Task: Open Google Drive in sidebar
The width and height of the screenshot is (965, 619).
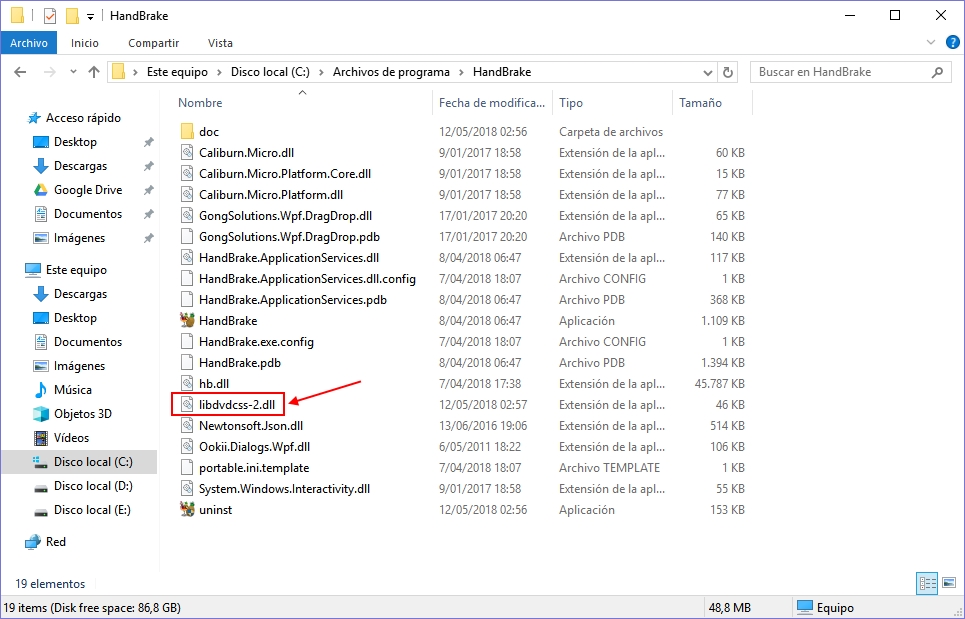Action: [x=88, y=190]
